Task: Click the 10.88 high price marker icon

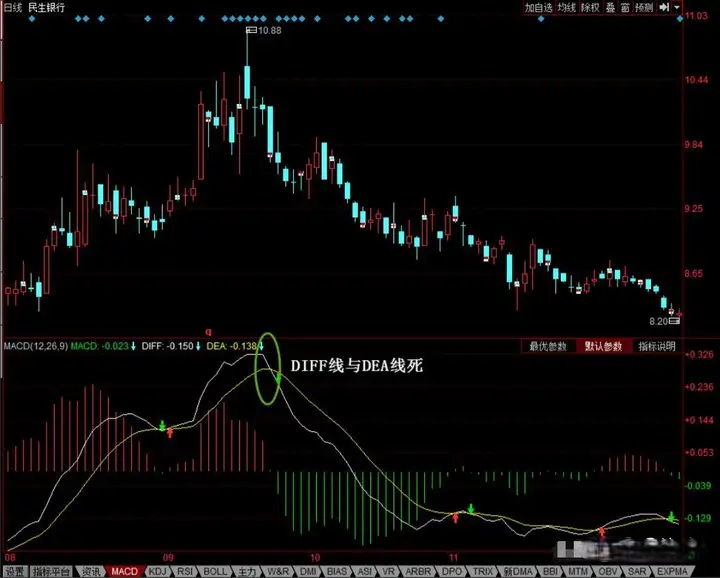Action: (x=251, y=30)
